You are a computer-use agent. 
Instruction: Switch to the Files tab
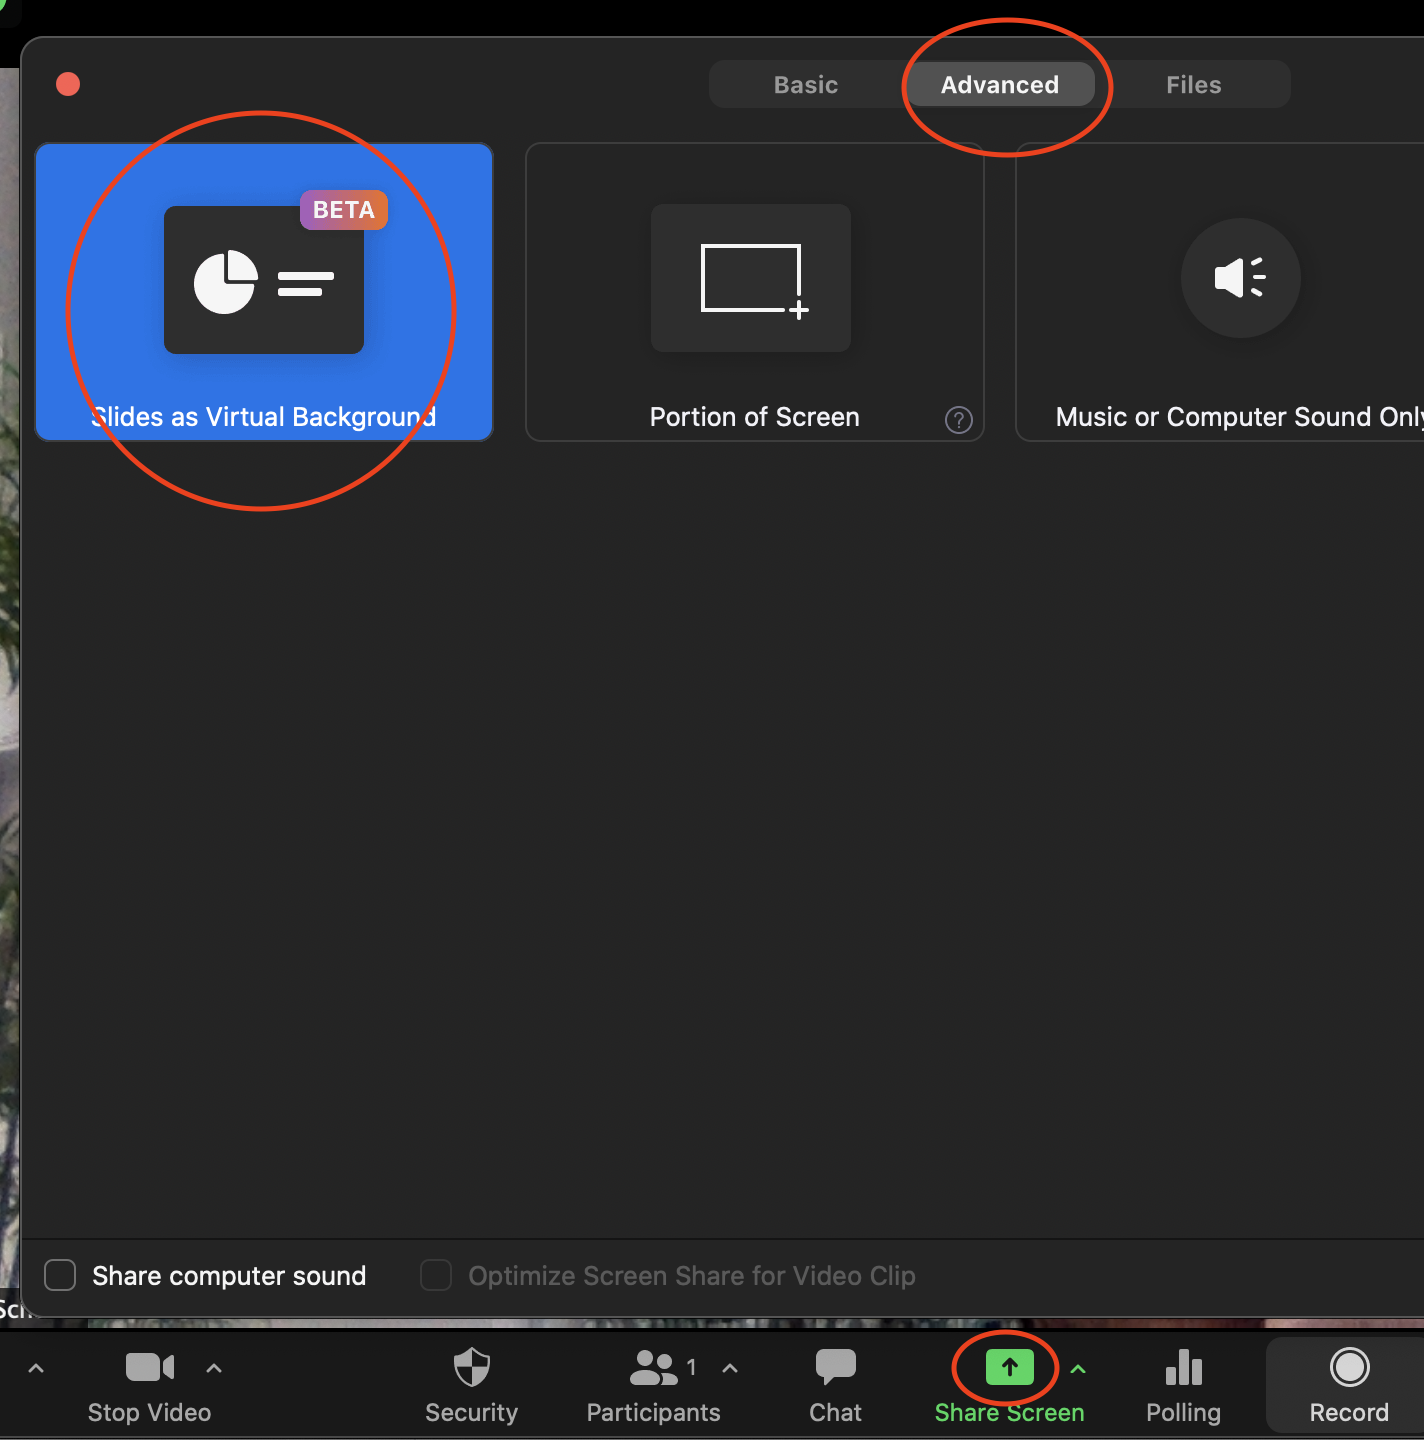1193,85
